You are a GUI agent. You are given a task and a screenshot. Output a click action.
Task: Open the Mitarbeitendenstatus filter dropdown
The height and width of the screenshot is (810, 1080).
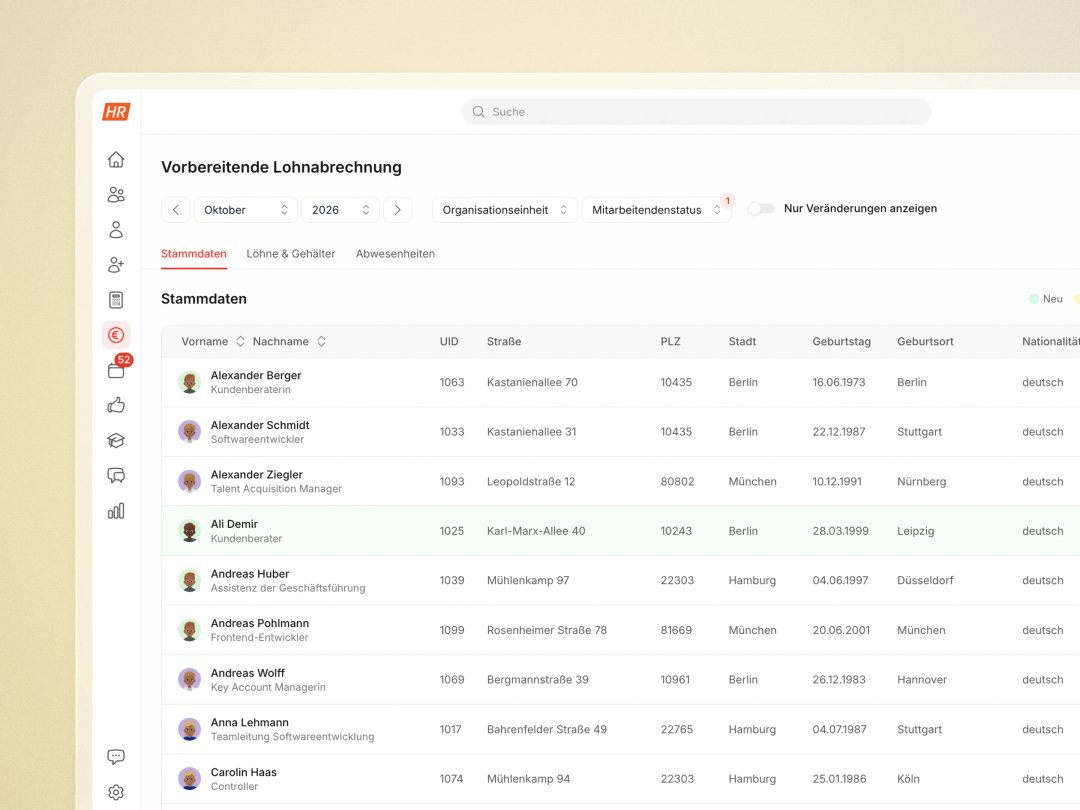(x=656, y=209)
